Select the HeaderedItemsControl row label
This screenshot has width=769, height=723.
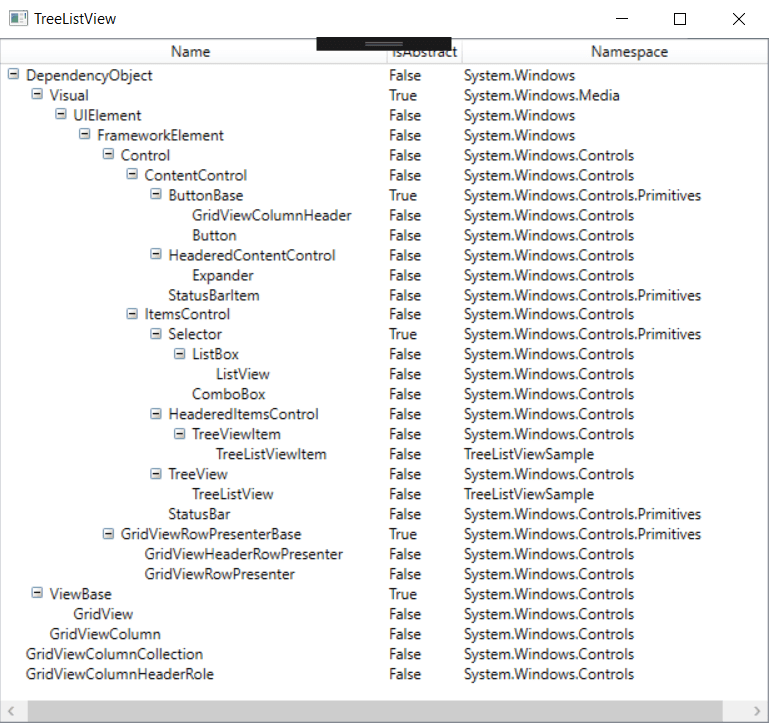(x=243, y=414)
